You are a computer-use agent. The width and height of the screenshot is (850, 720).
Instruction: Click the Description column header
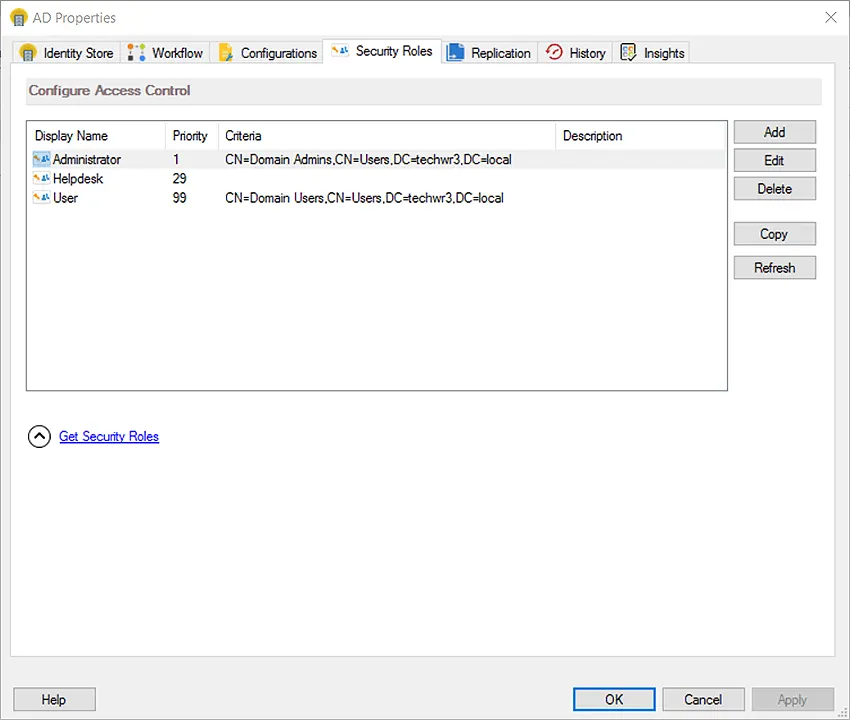[x=640, y=136]
